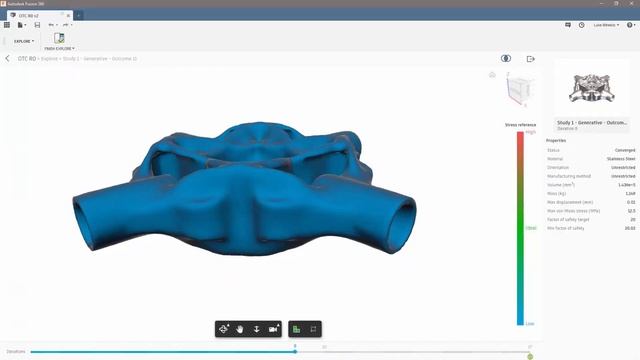Screen dimensions: 640x360
Task: Click the Study 1 - Generative - Outcome title
Action: [x=592, y=122]
